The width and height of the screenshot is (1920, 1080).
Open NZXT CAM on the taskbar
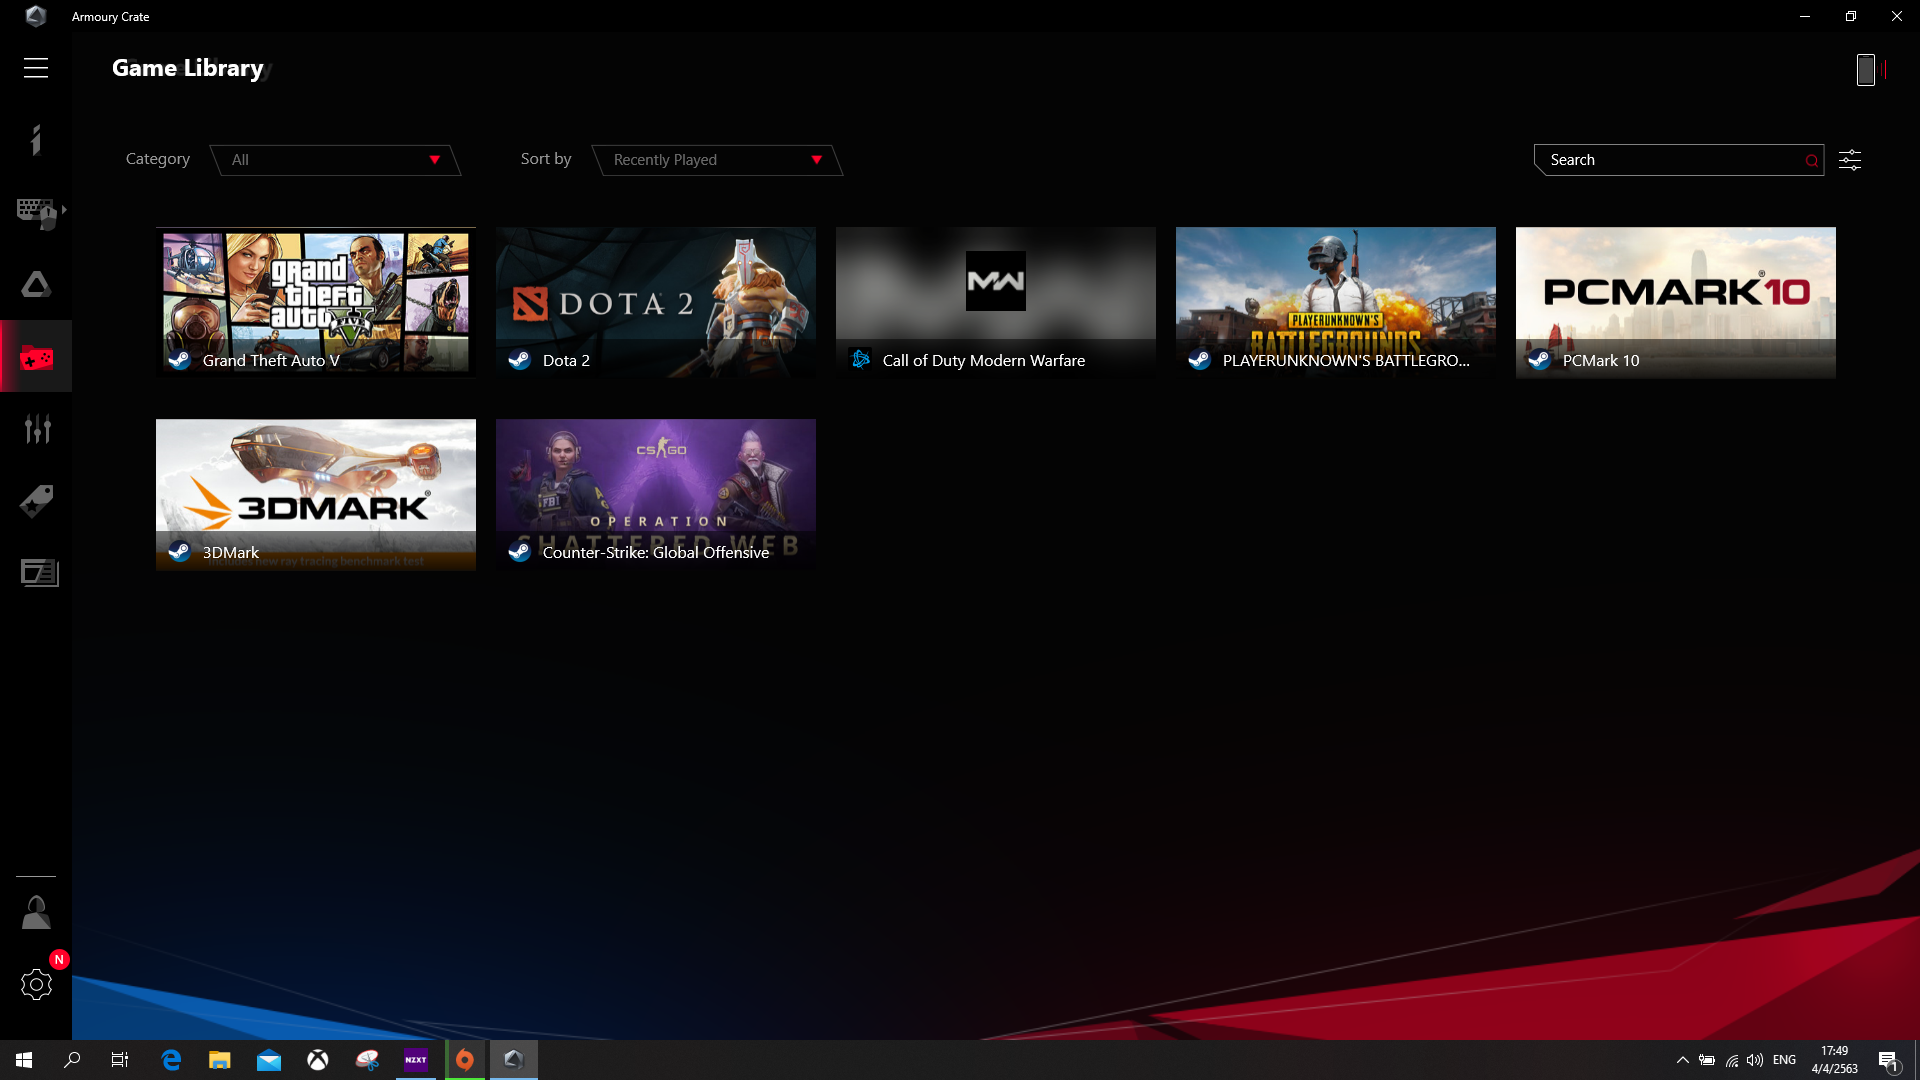416,1060
